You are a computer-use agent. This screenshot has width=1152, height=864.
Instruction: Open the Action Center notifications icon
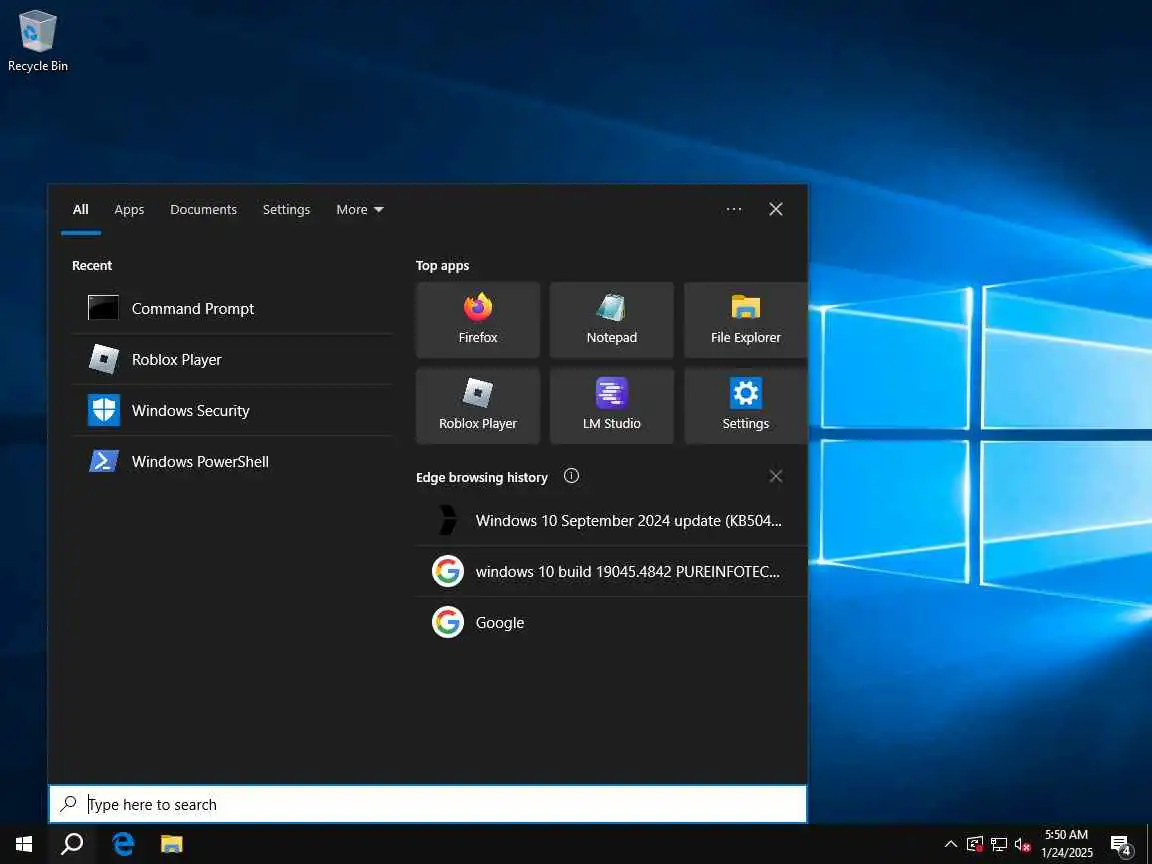1120,844
